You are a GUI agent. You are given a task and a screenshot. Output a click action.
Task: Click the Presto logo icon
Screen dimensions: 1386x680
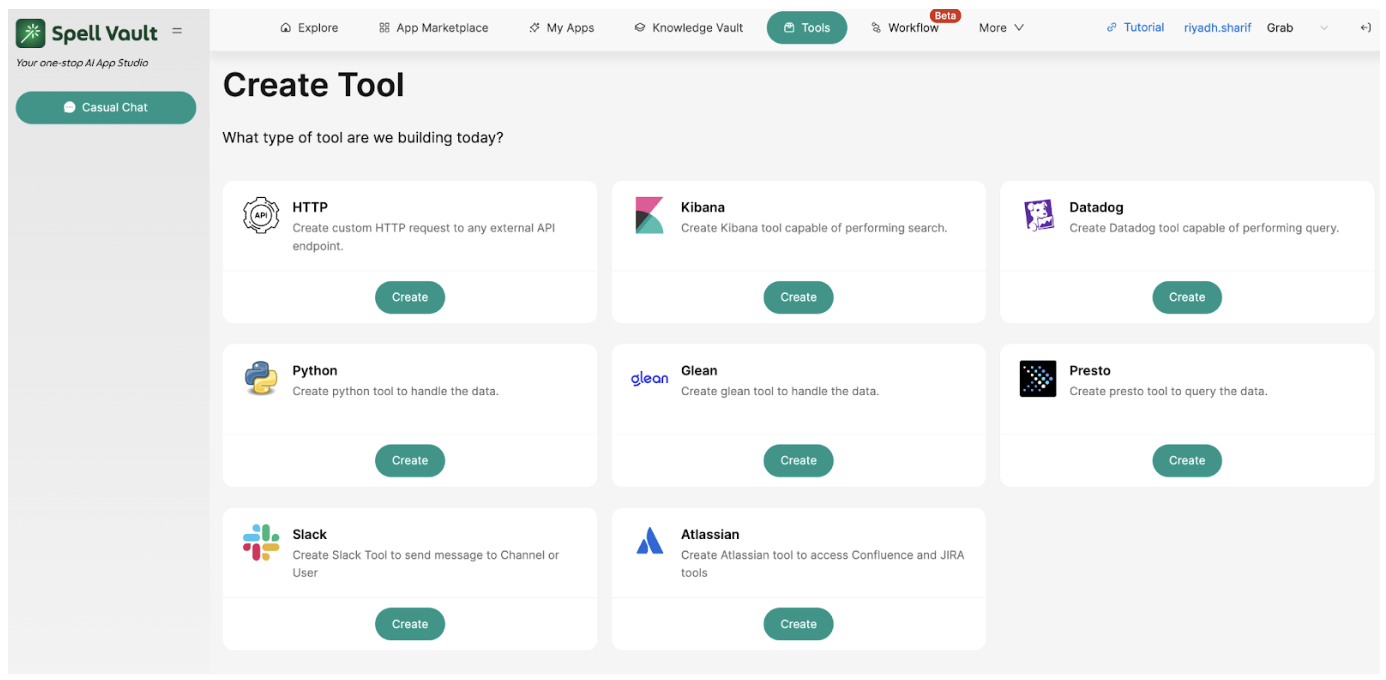click(1038, 379)
